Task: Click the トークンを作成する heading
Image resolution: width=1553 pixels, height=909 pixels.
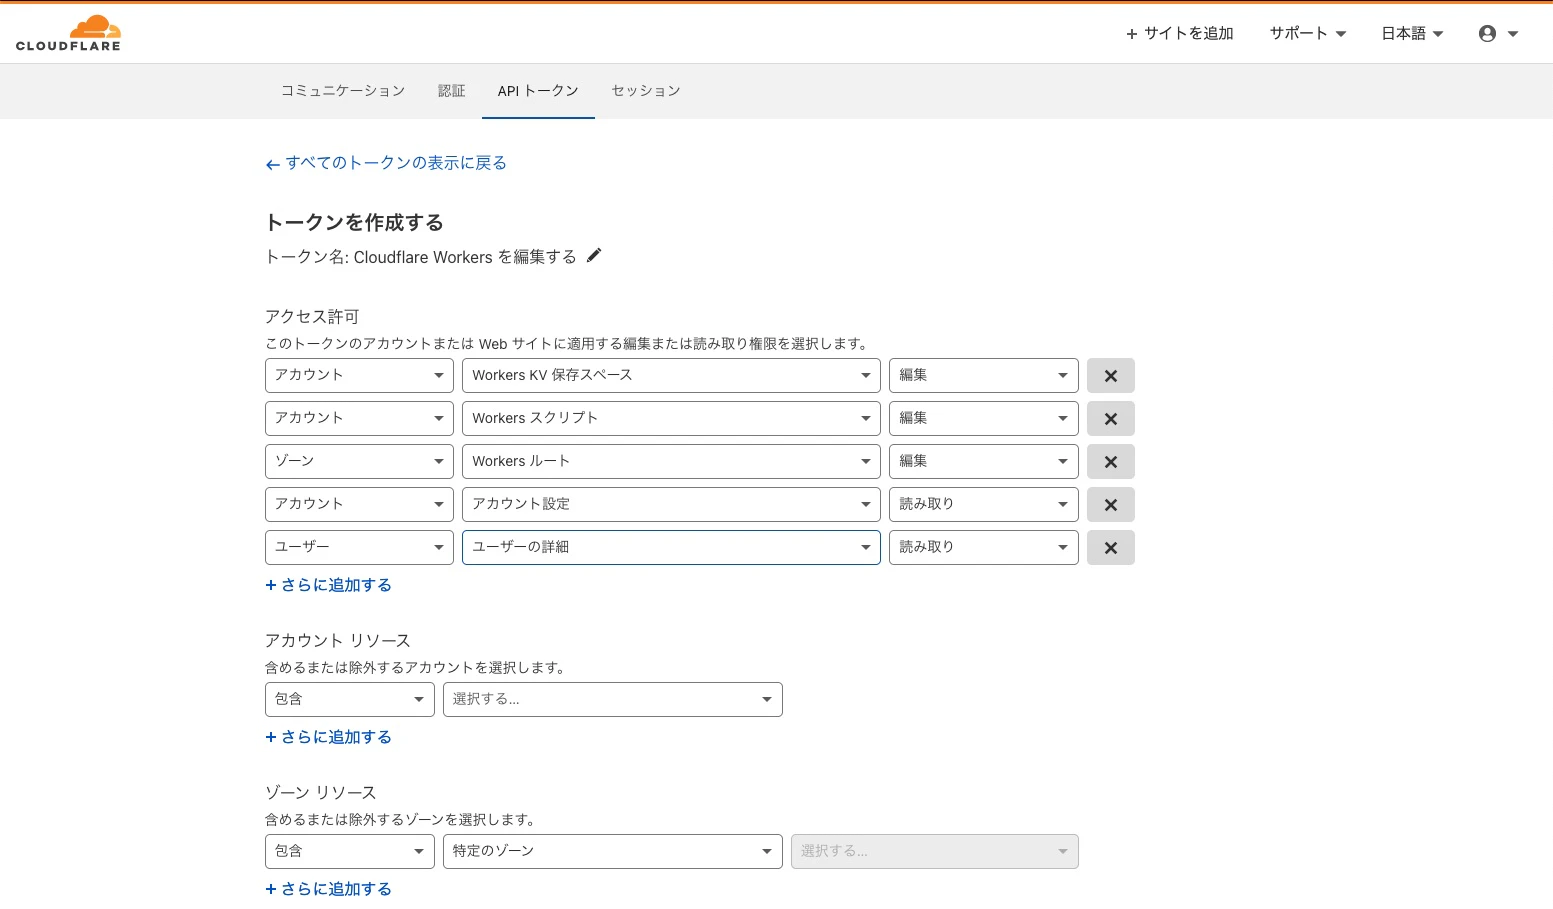Action: [354, 222]
